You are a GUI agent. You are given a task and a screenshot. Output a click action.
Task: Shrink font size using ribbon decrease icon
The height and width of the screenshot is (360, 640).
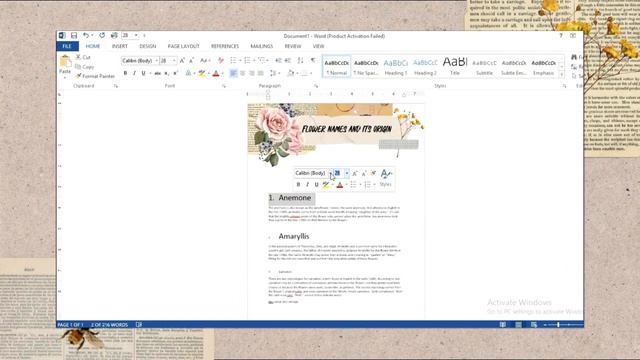(191, 60)
